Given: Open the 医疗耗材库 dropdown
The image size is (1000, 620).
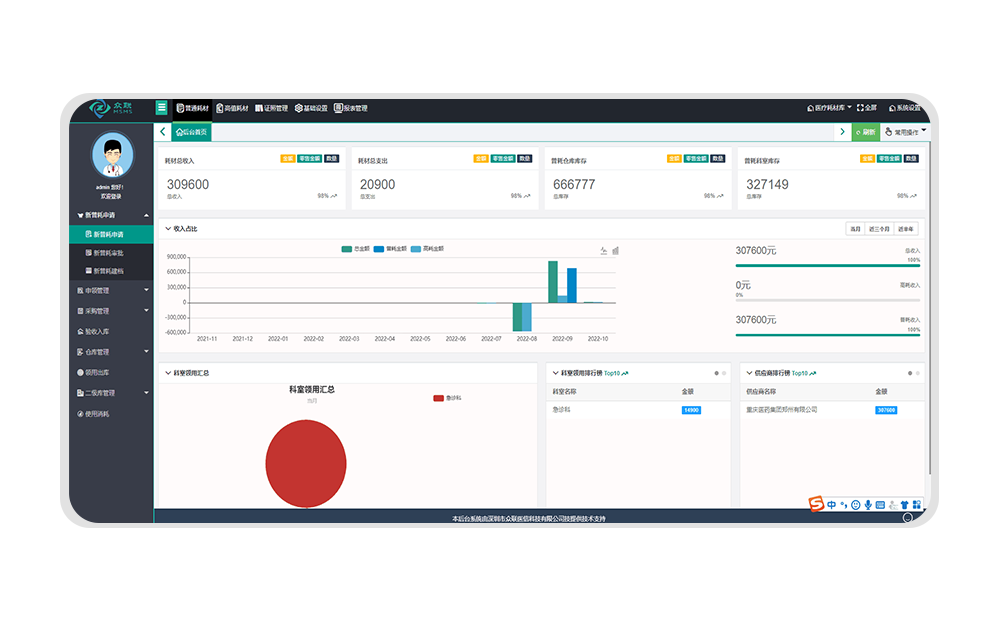Looking at the screenshot, I should tap(829, 108).
